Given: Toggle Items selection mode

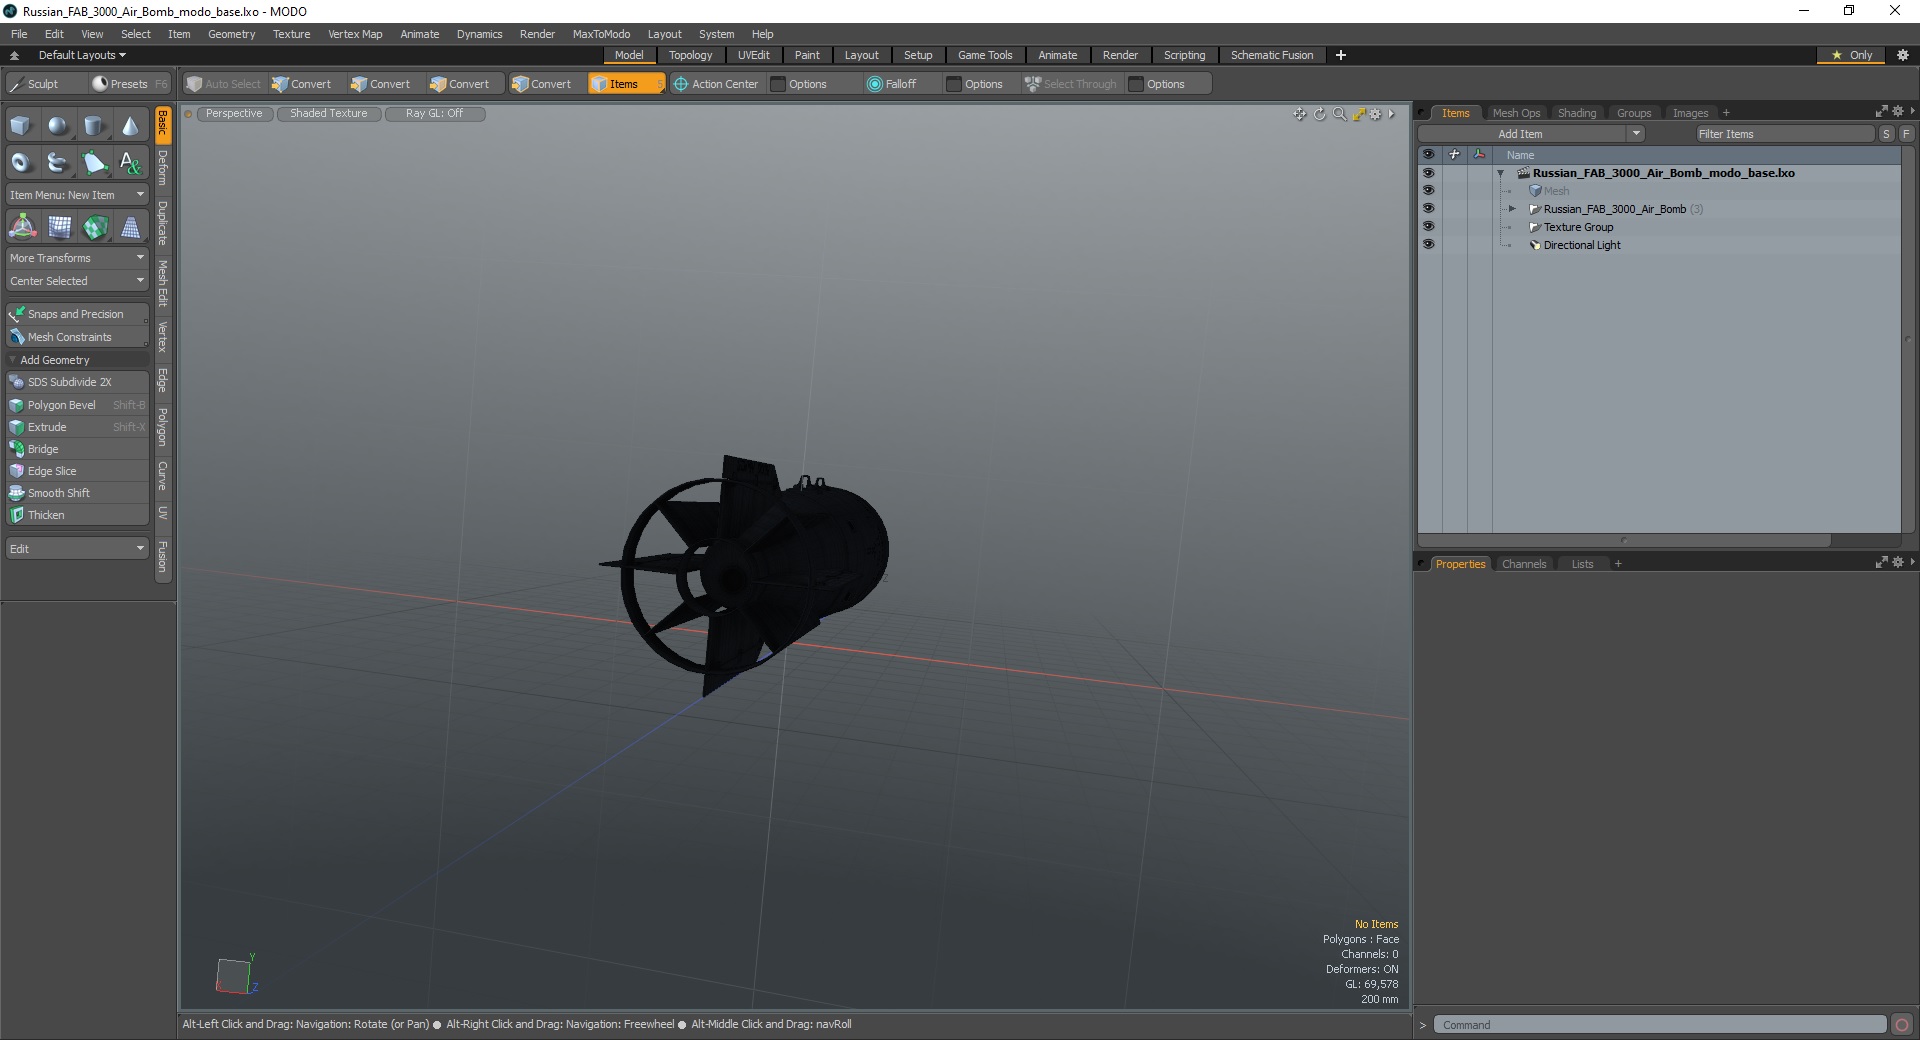Looking at the screenshot, I should coord(625,84).
